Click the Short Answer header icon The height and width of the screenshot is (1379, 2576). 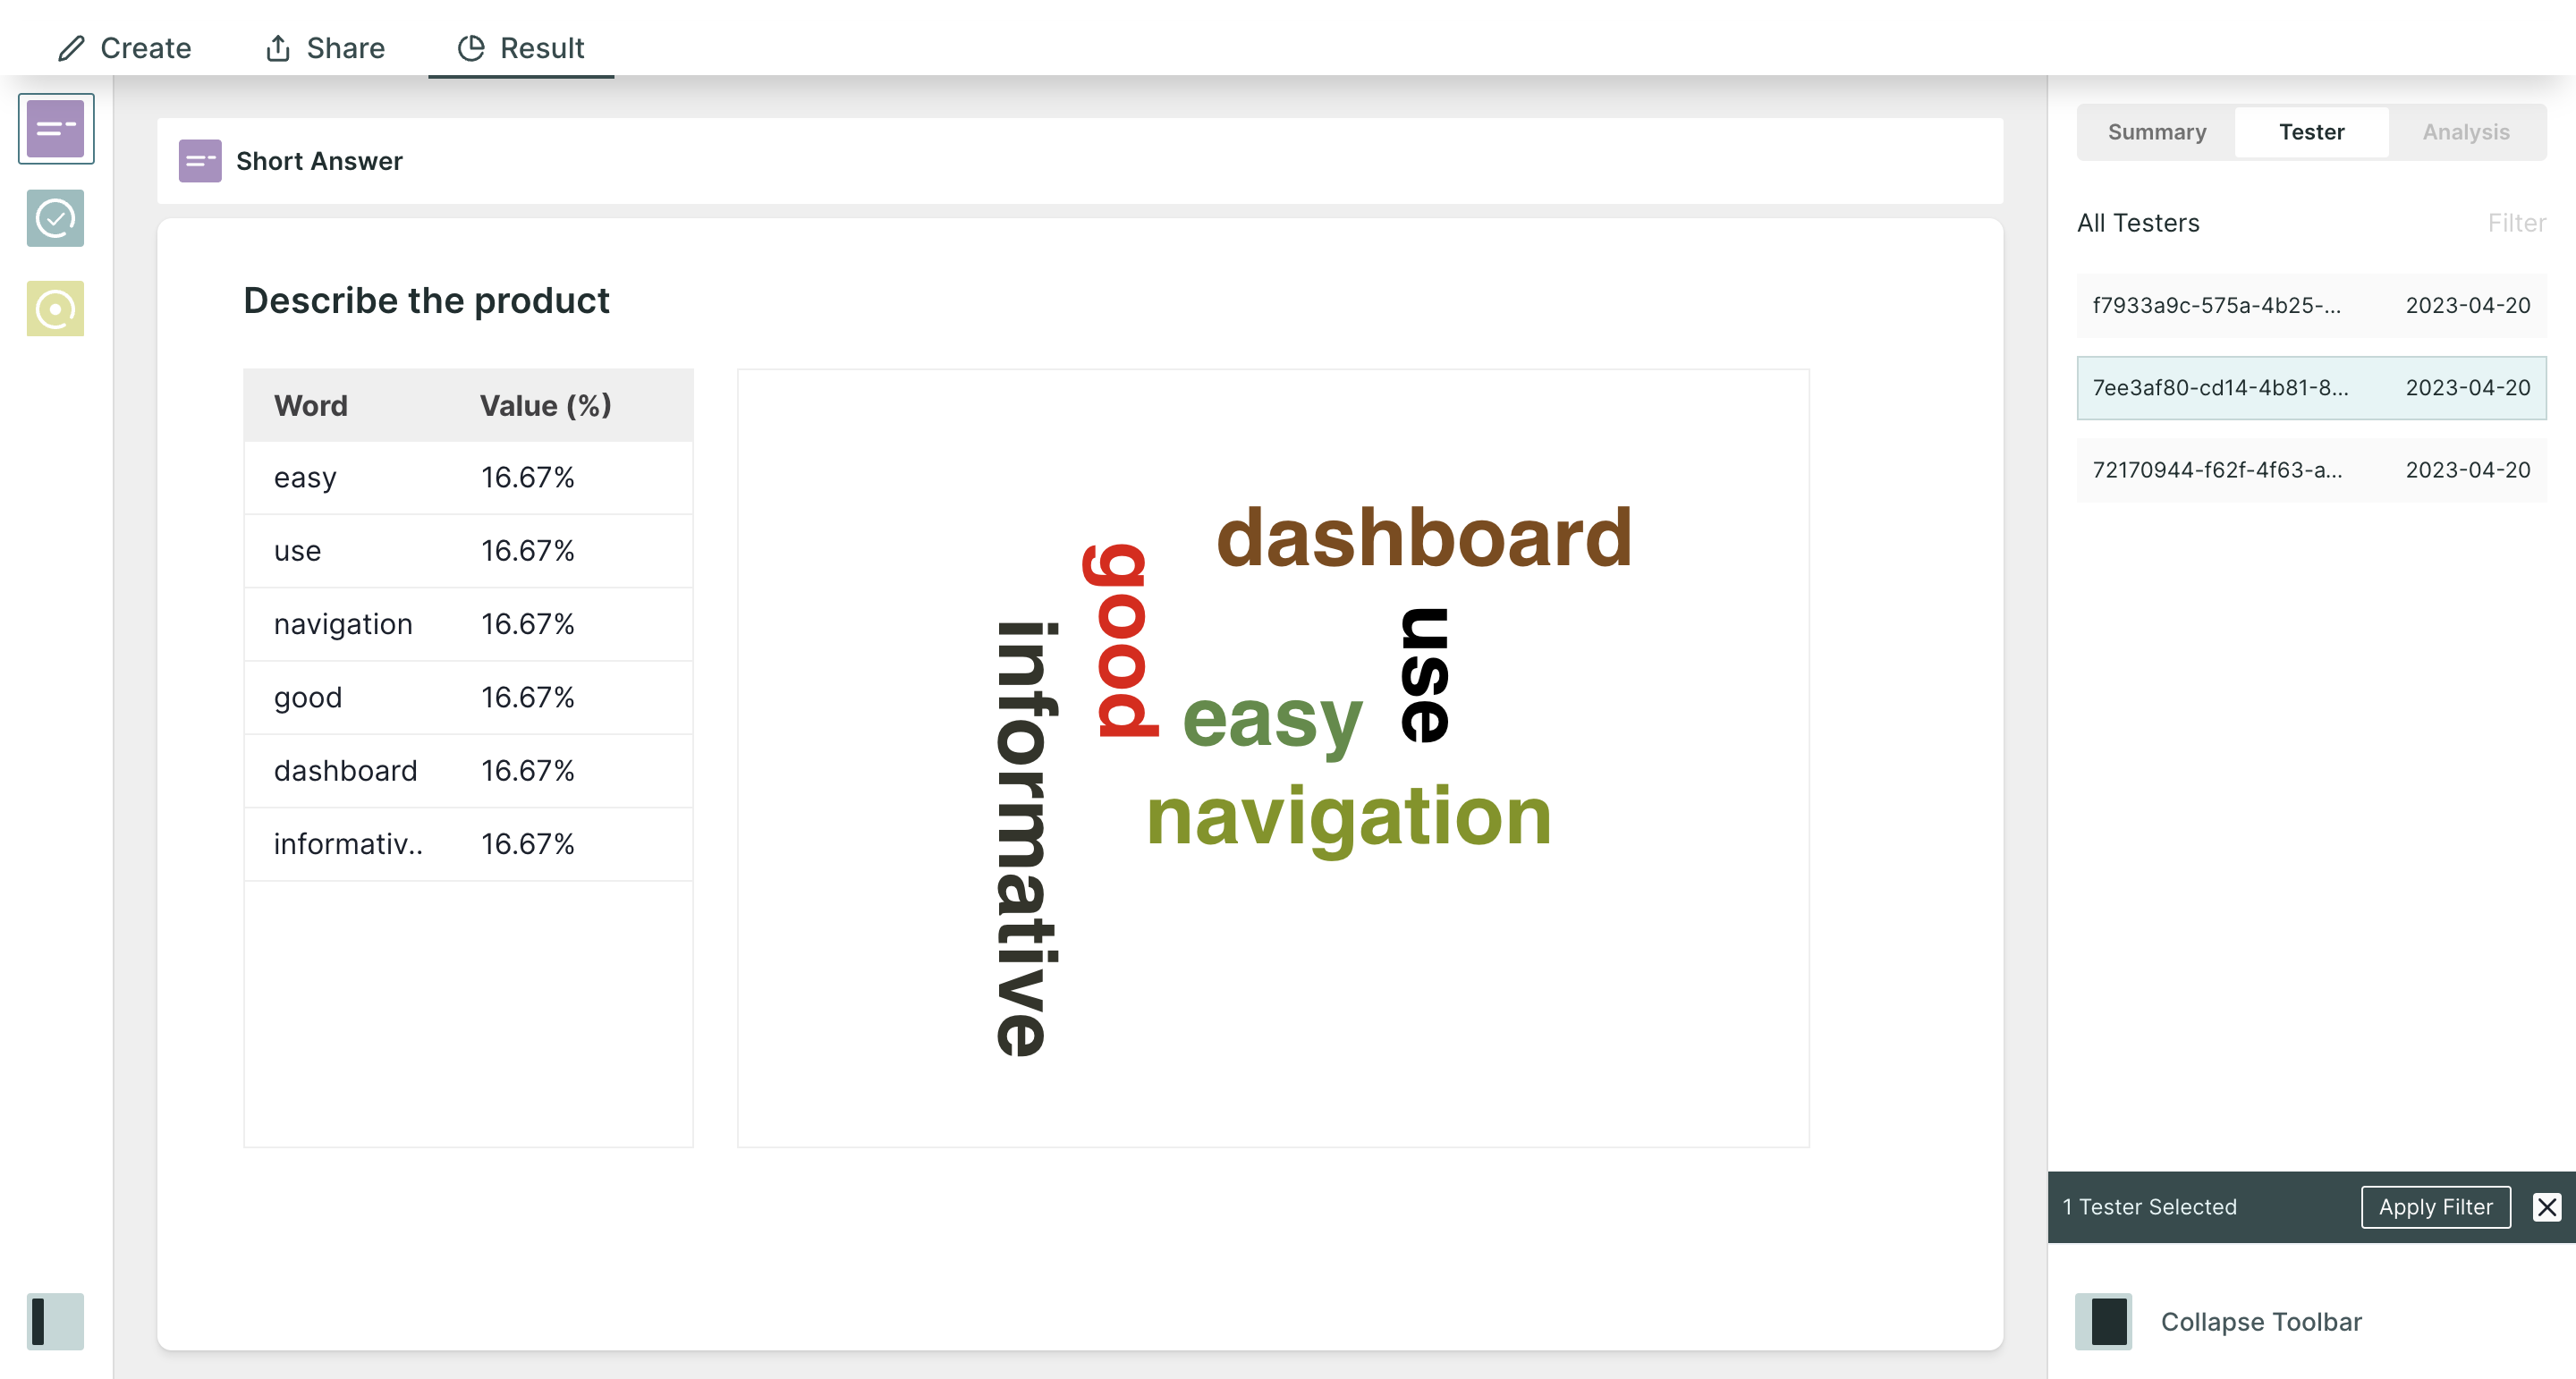point(200,161)
